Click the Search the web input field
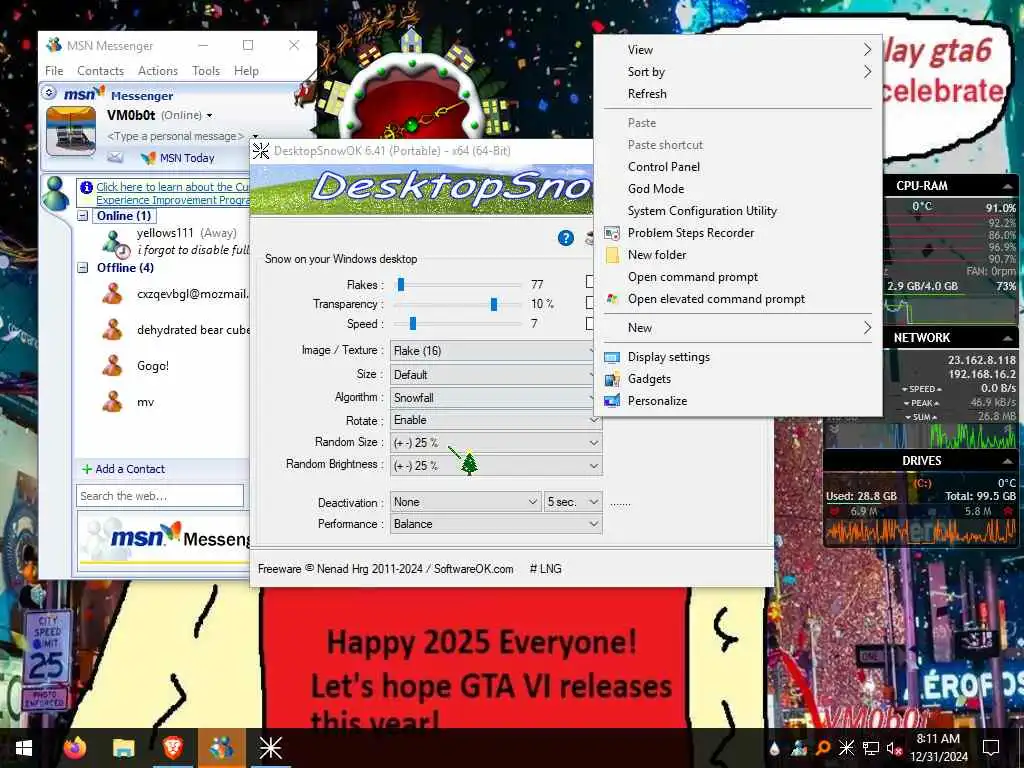 (x=160, y=496)
